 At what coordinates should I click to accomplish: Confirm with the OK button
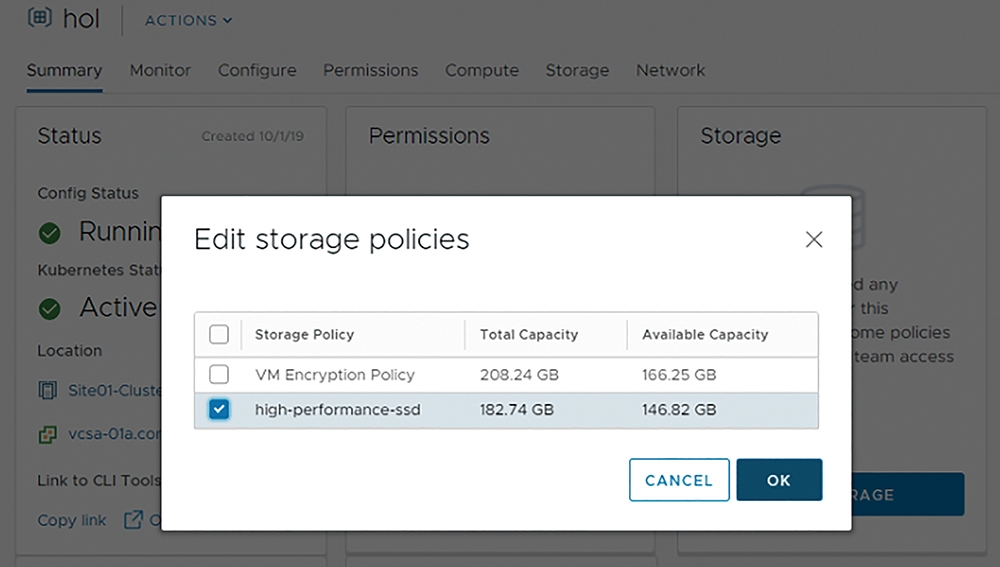pos(779,480)
